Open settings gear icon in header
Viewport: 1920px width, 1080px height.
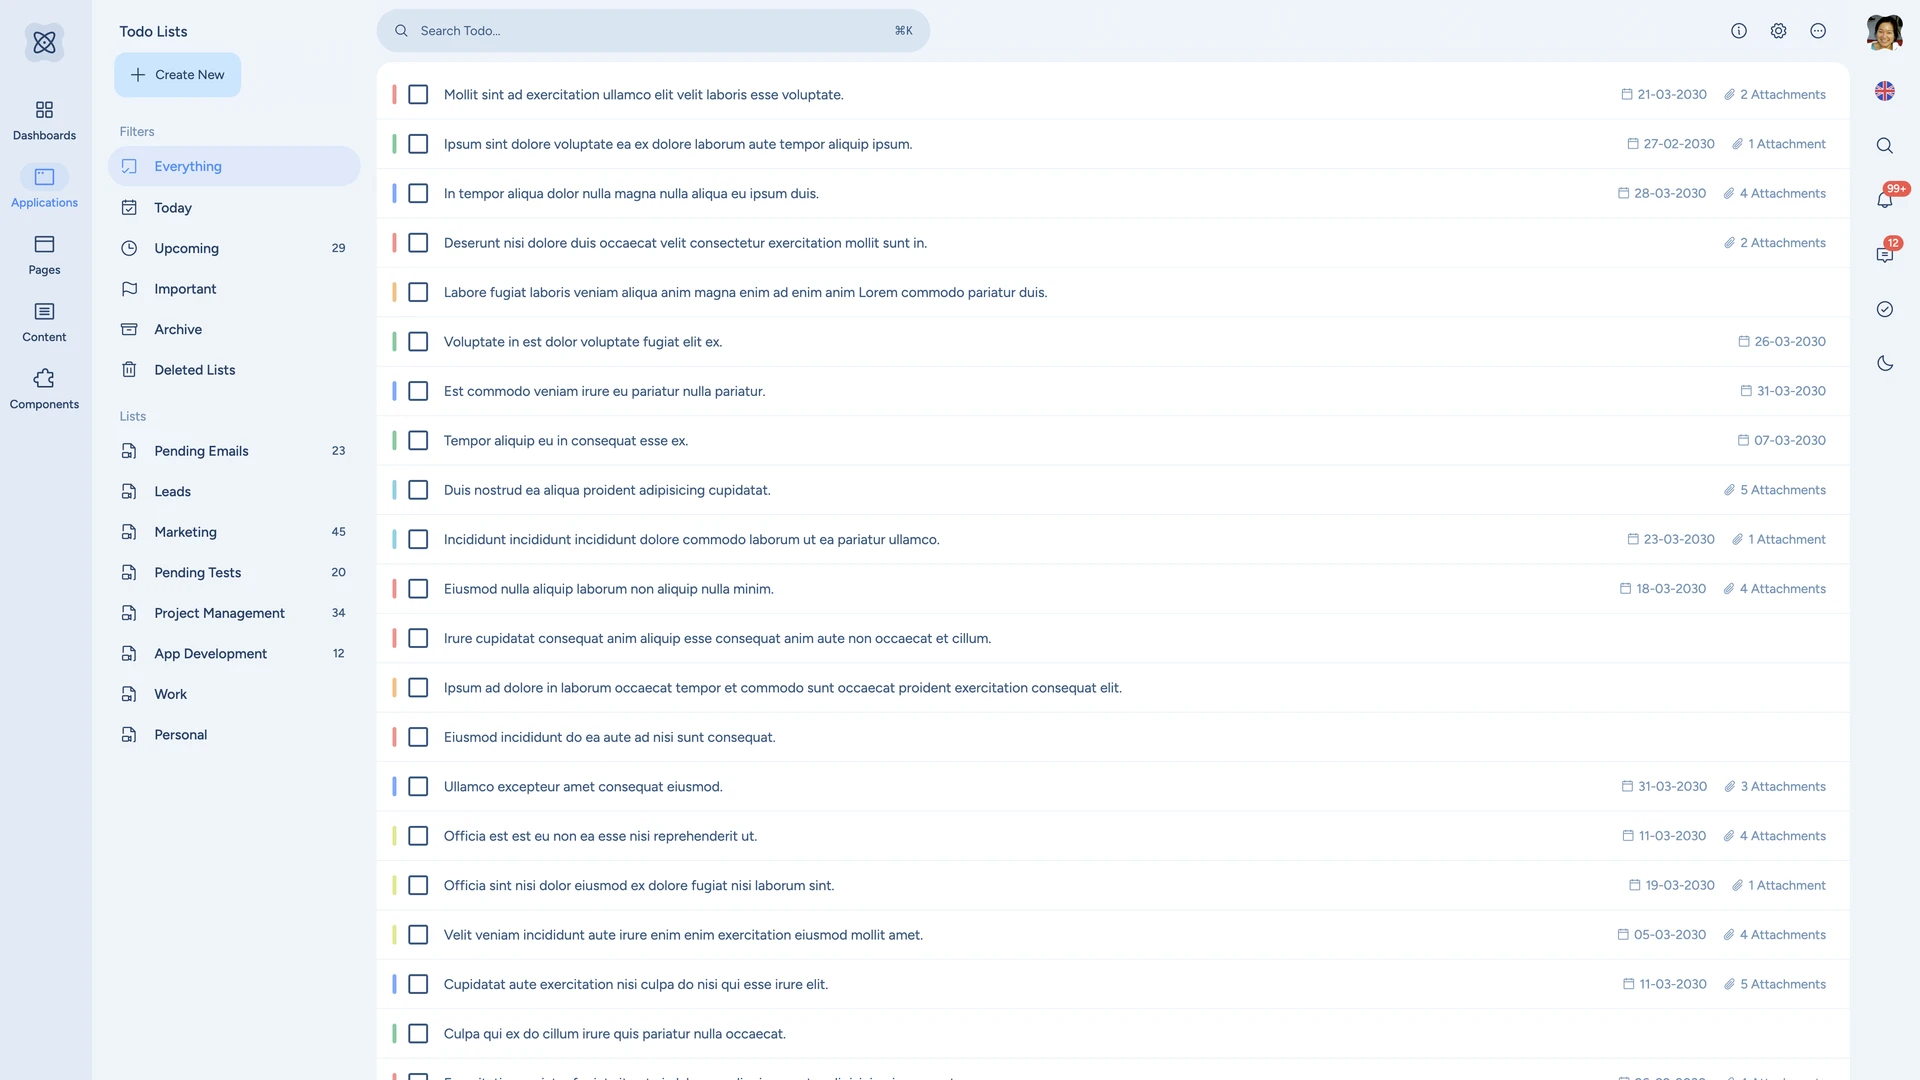coord(1778,31)
